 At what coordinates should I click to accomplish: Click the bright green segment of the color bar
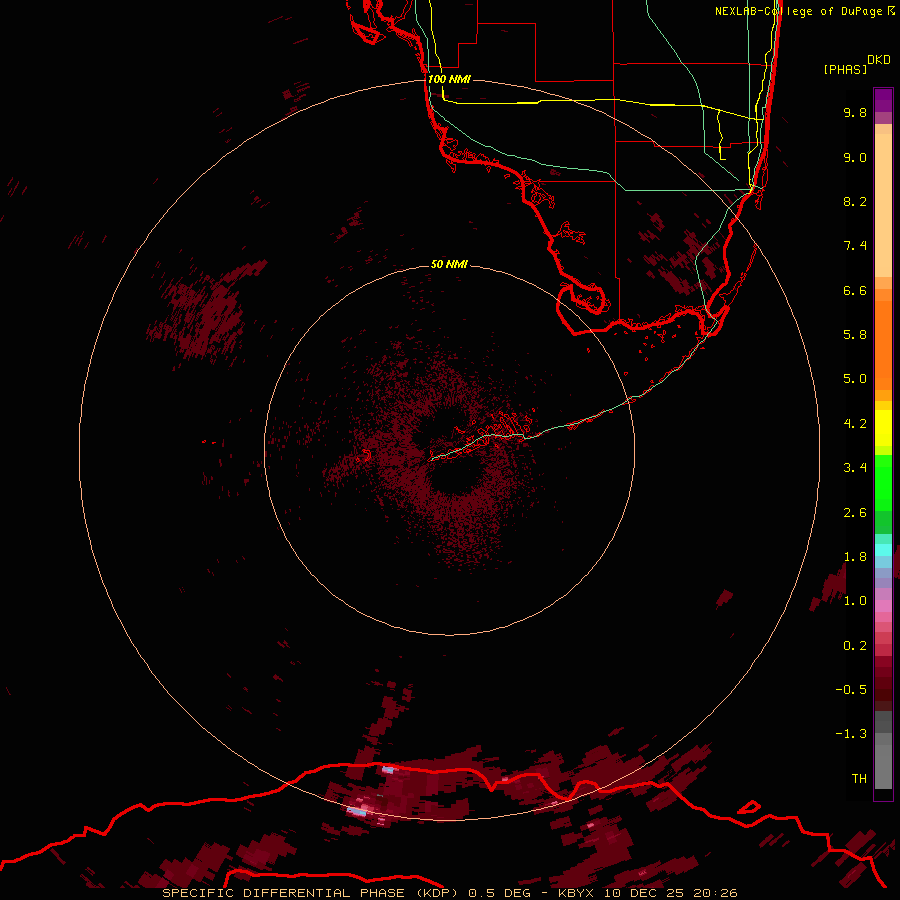[883, 482]
